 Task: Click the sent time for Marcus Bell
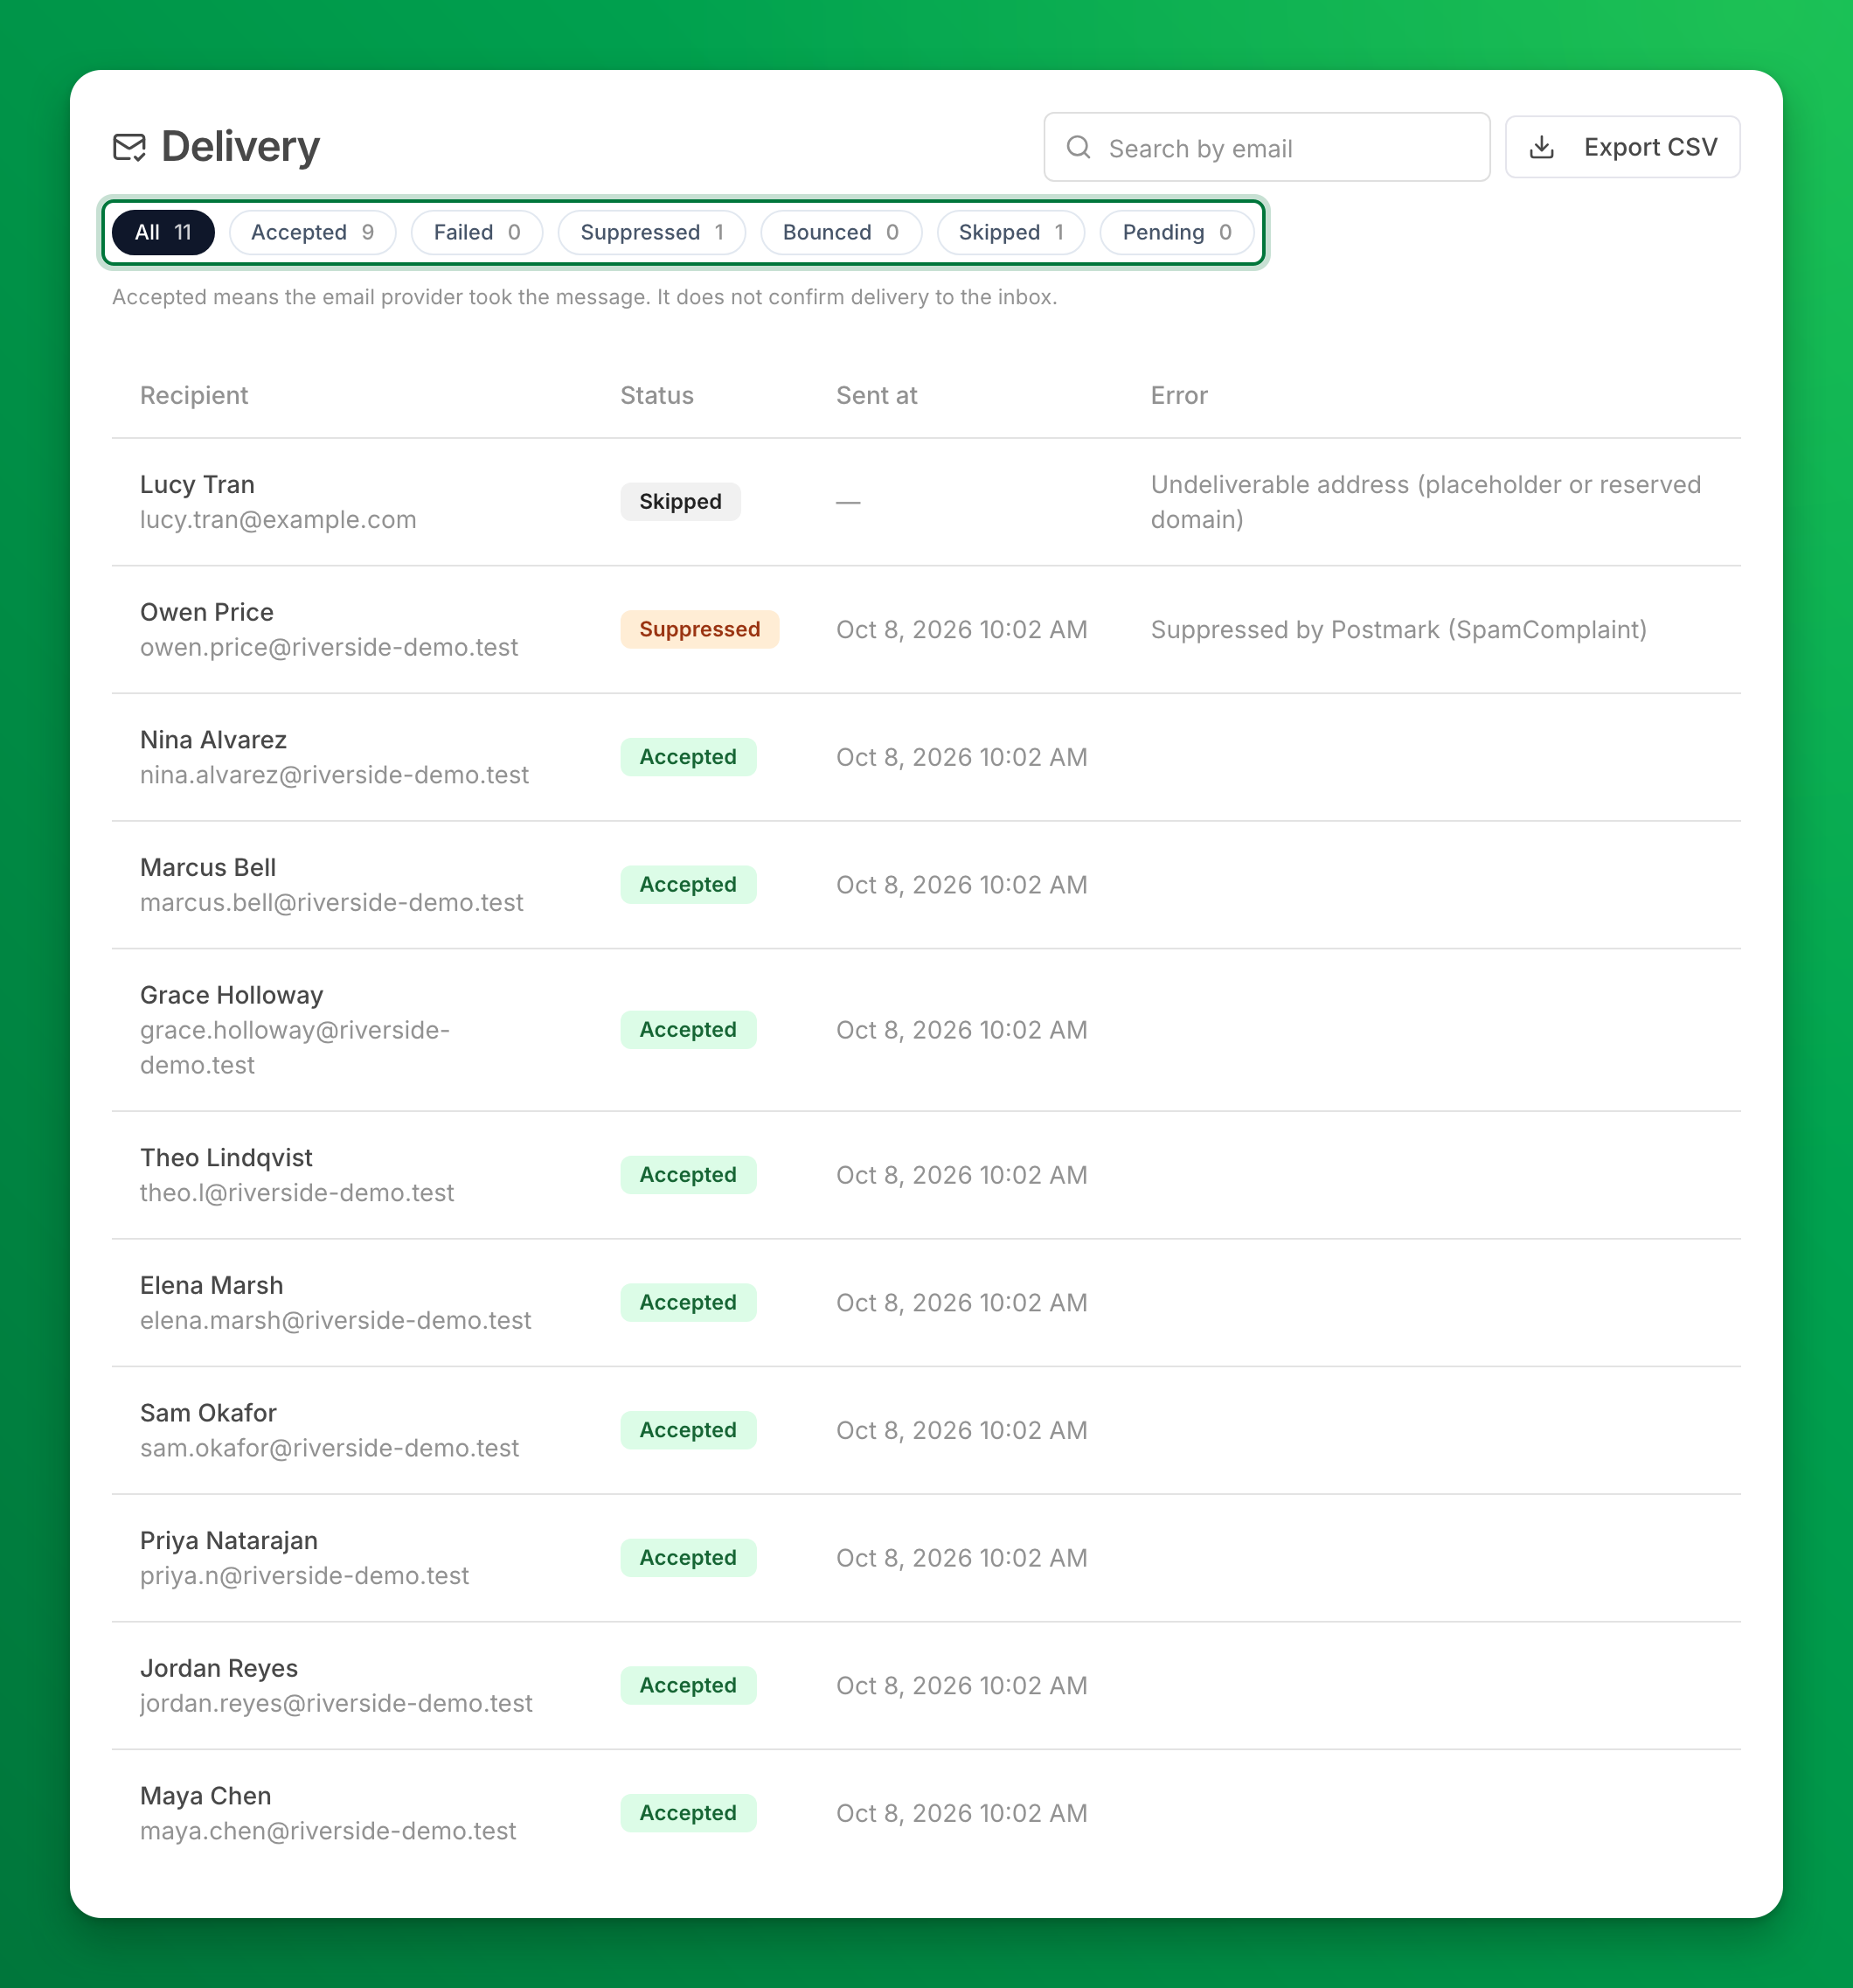coord(962,885)
